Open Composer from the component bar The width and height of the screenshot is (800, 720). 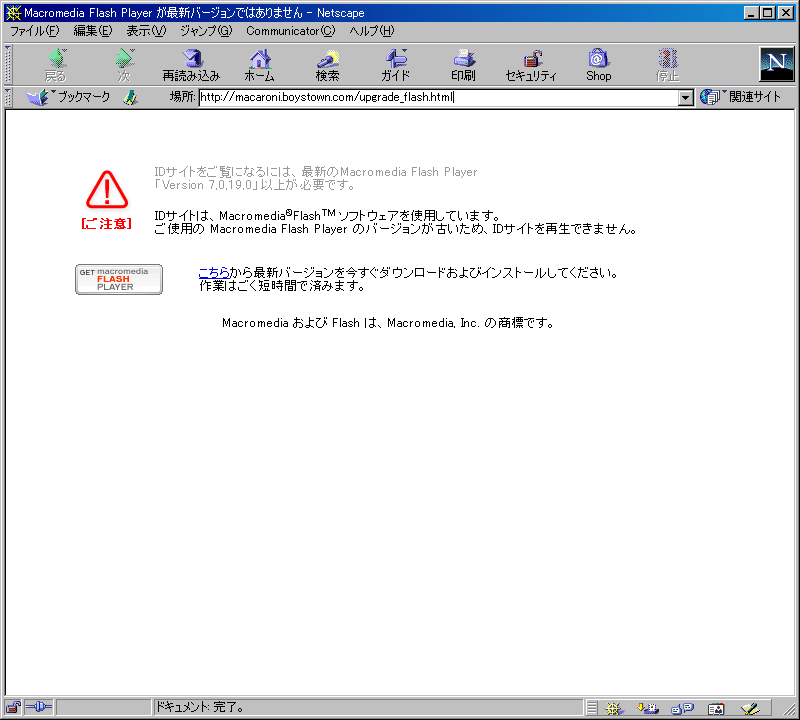(751, 708)
